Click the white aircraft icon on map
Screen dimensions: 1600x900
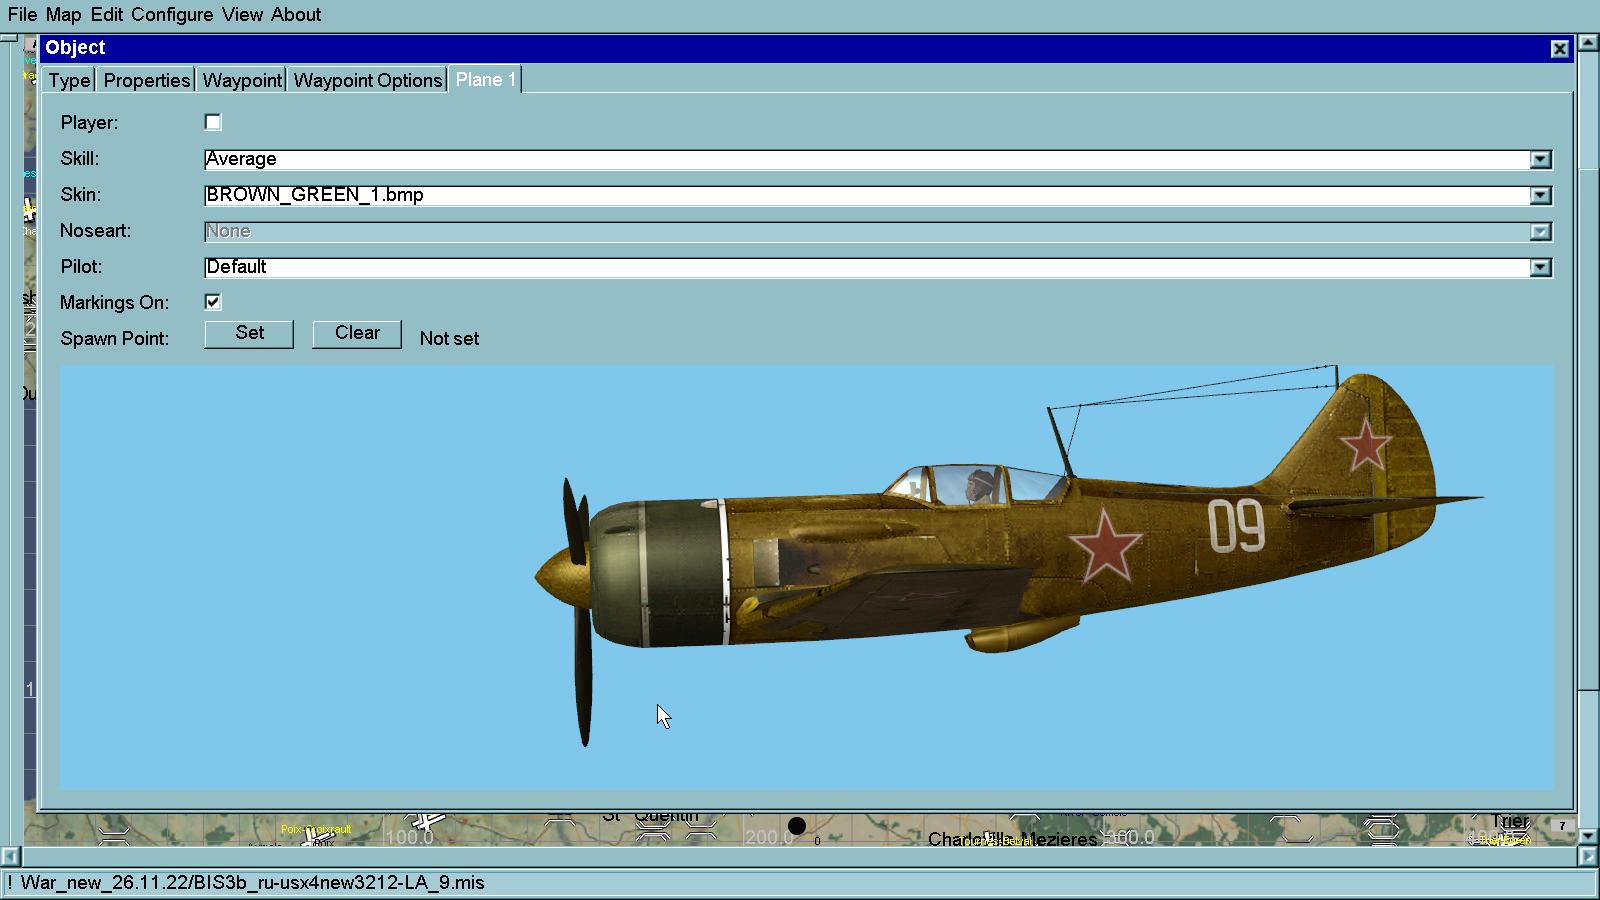coord(427,822)
